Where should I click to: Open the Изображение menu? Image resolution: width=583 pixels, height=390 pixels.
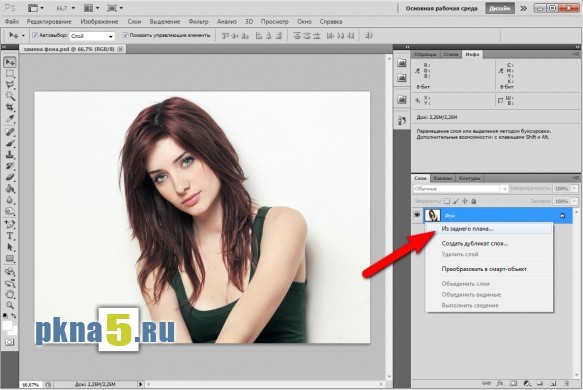99,22
